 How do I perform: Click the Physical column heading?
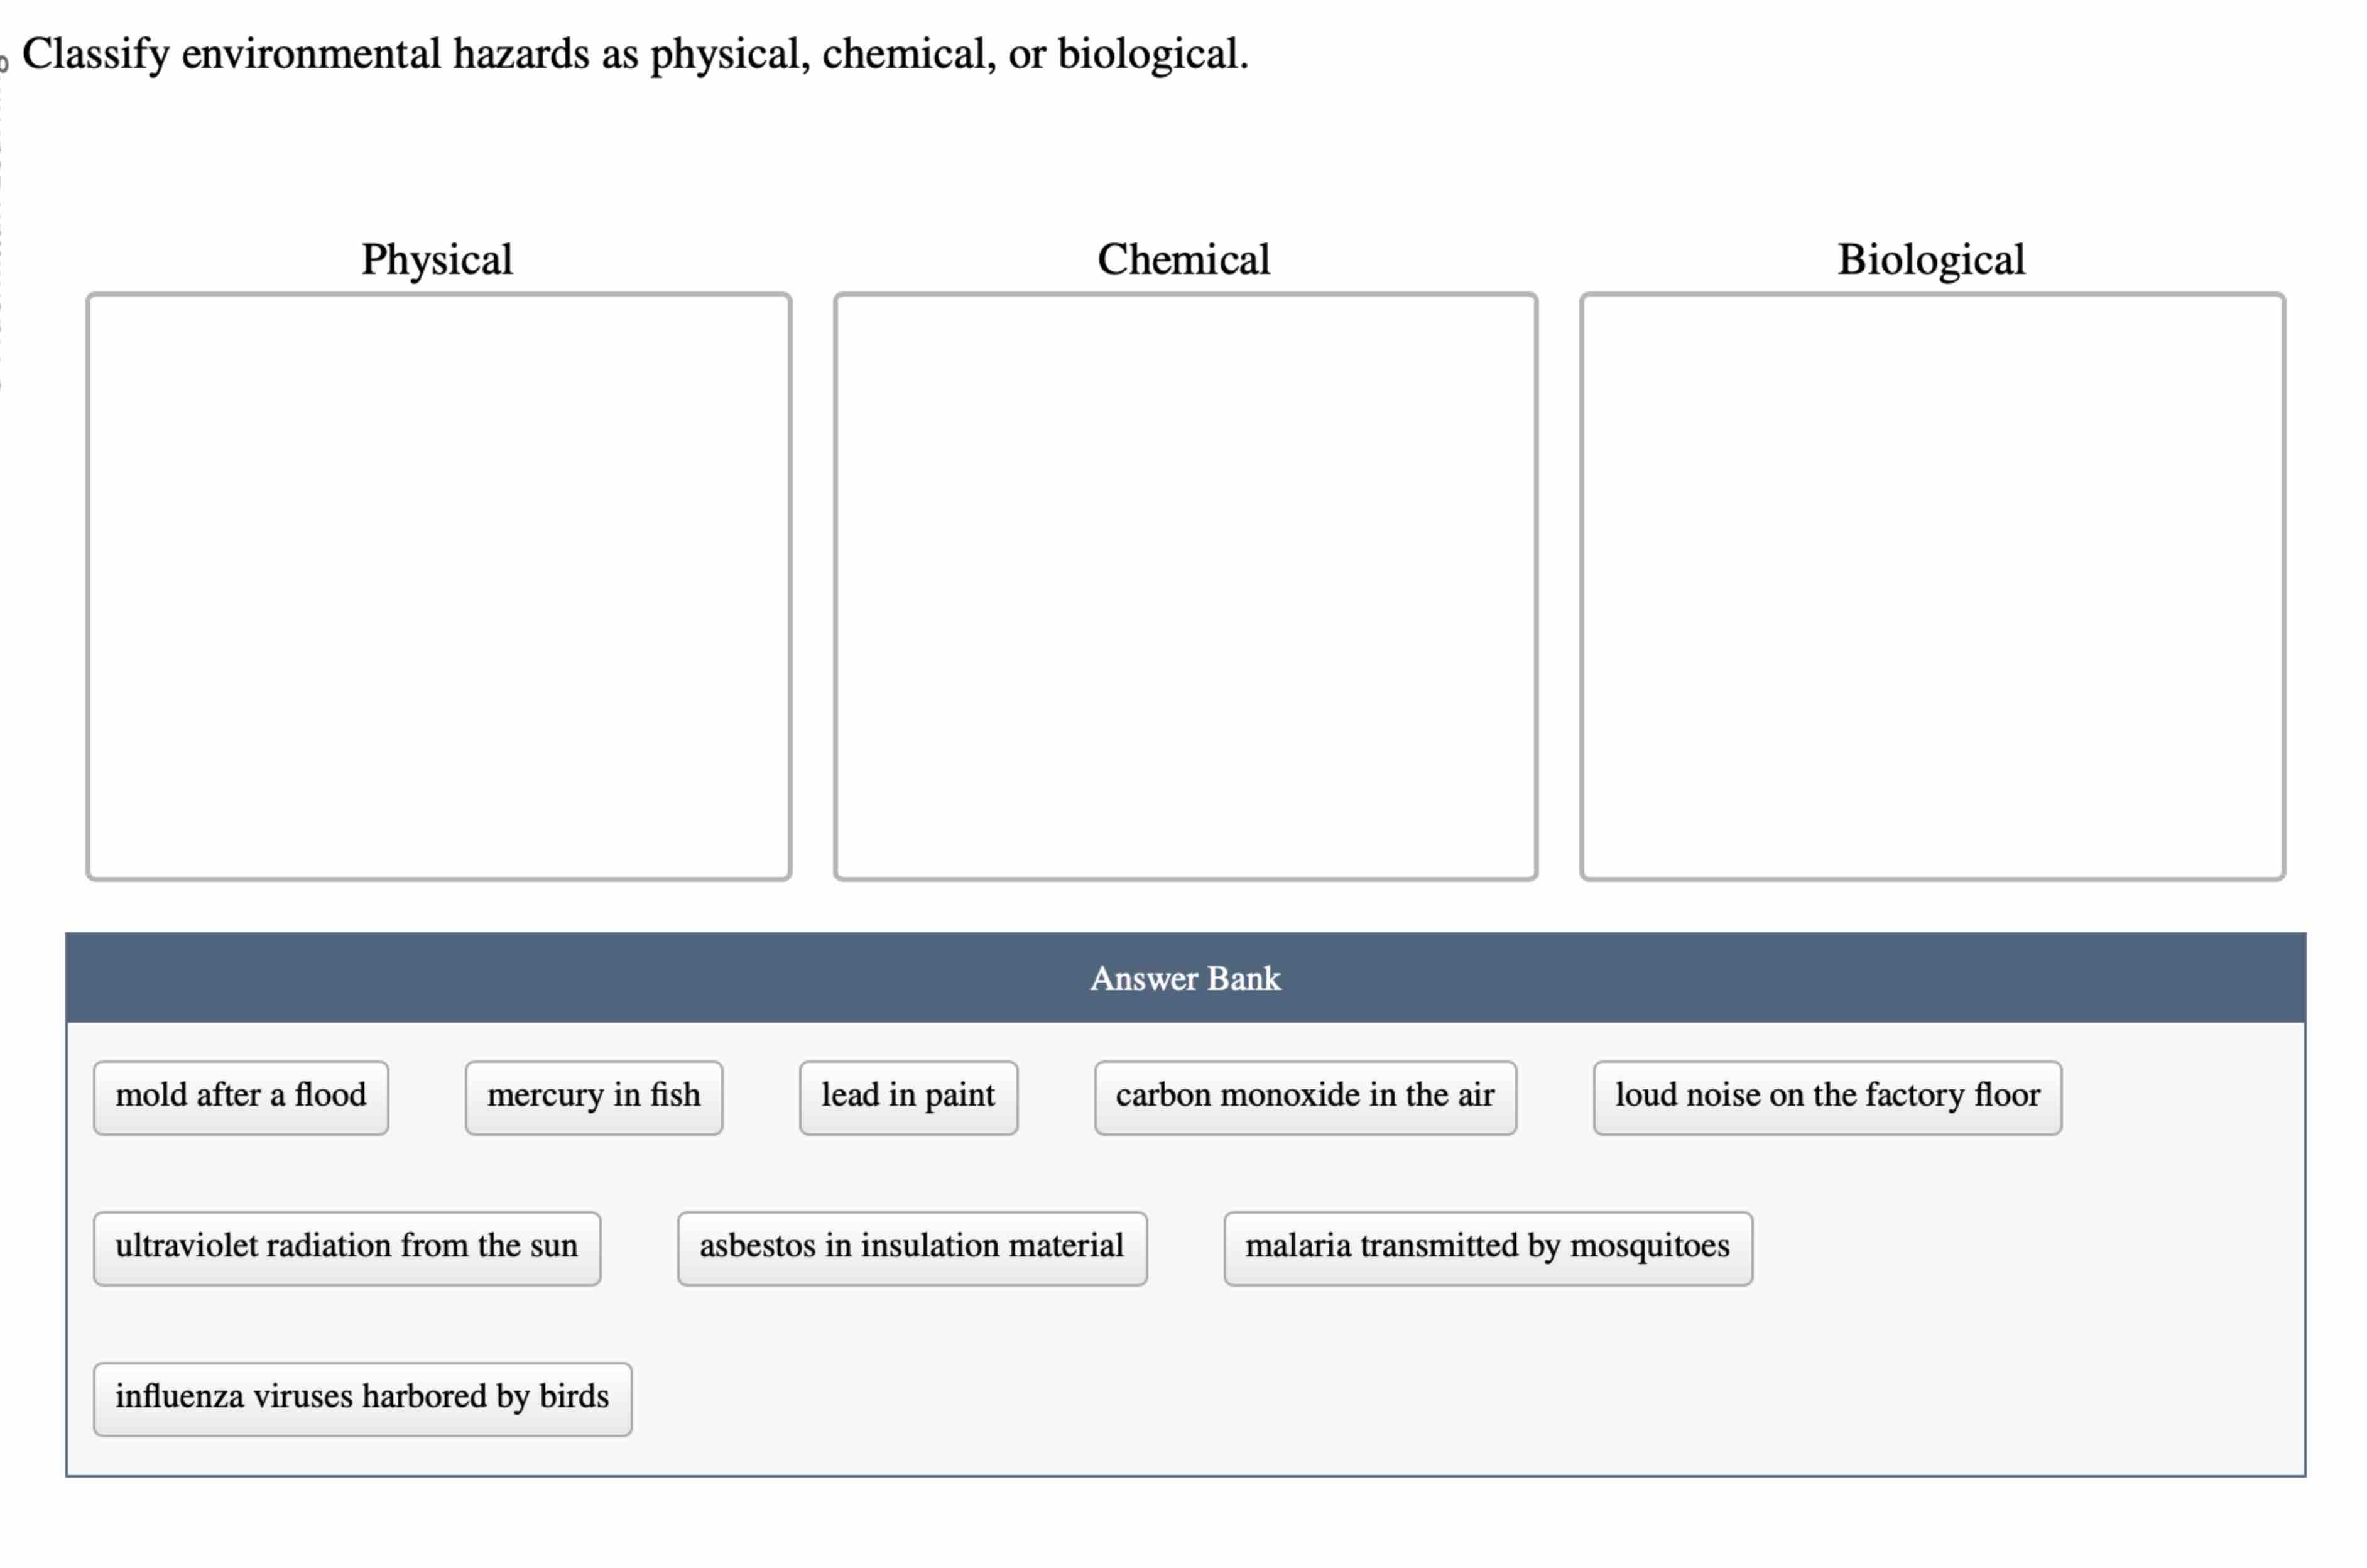(x=437, y=259)
